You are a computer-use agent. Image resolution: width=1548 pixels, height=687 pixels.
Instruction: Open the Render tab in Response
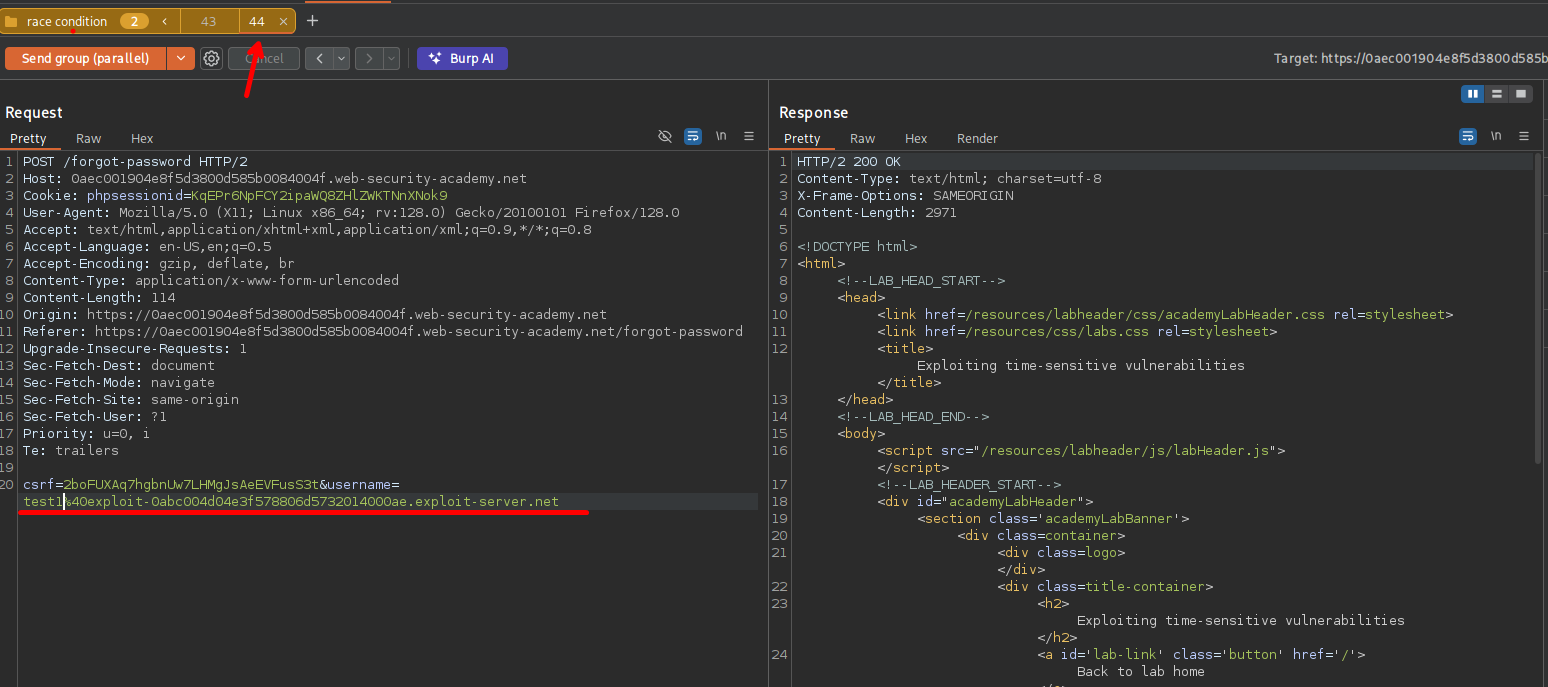click(977, 139)
